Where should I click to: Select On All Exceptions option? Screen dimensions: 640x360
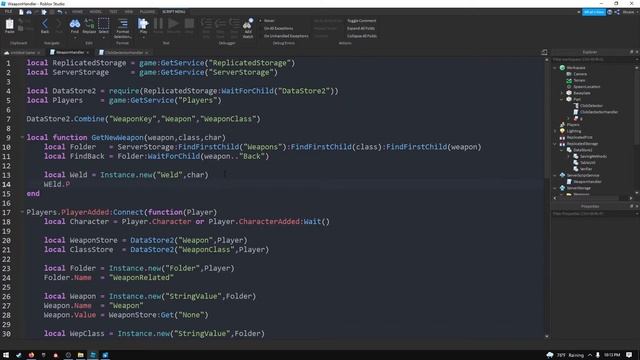(x=278, y=29)
